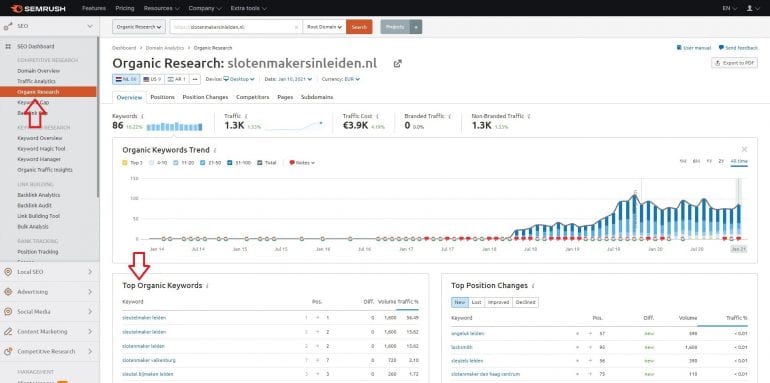Click the Export to PDF button
Viewport: 770px width, 383px height.
tap(734, 63)
